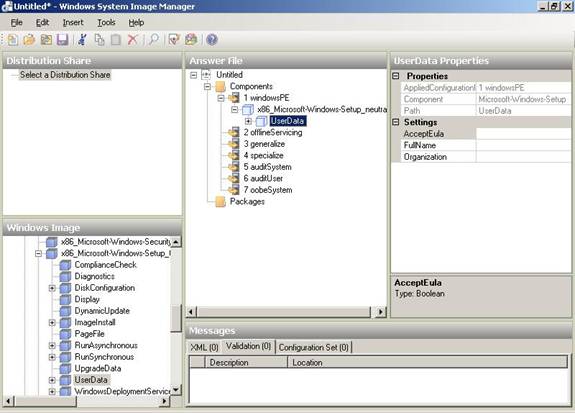Collapse the Settings section in properties
Viewport: 575px width, 413px height.
[x=396, y=122]
